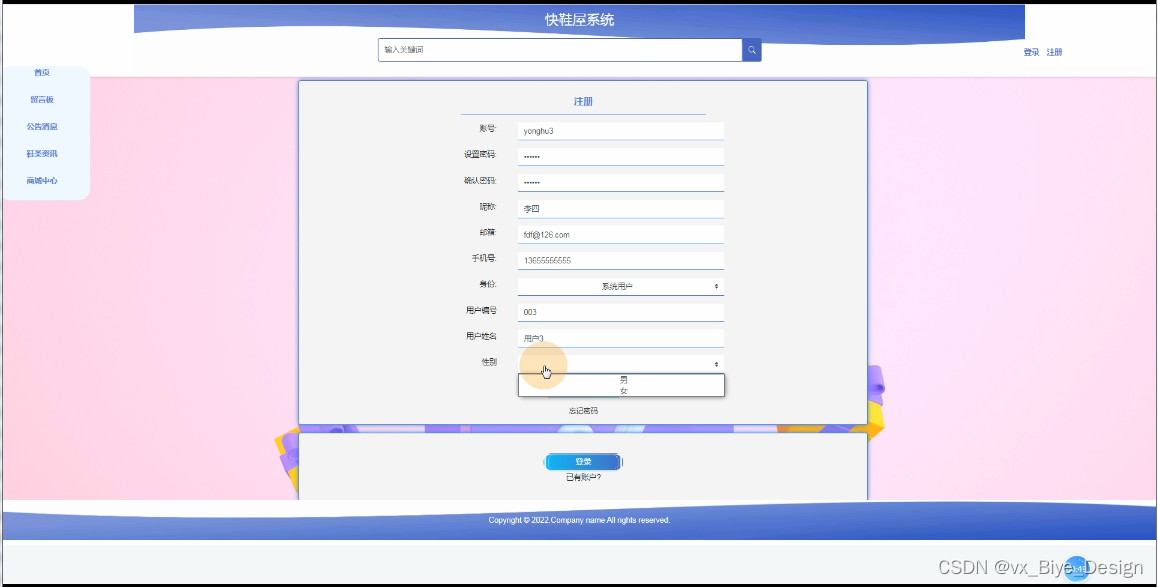Screen dimensions: 1158x587
Task: Click the 确认密码 password field
Action: click(620, 182)
